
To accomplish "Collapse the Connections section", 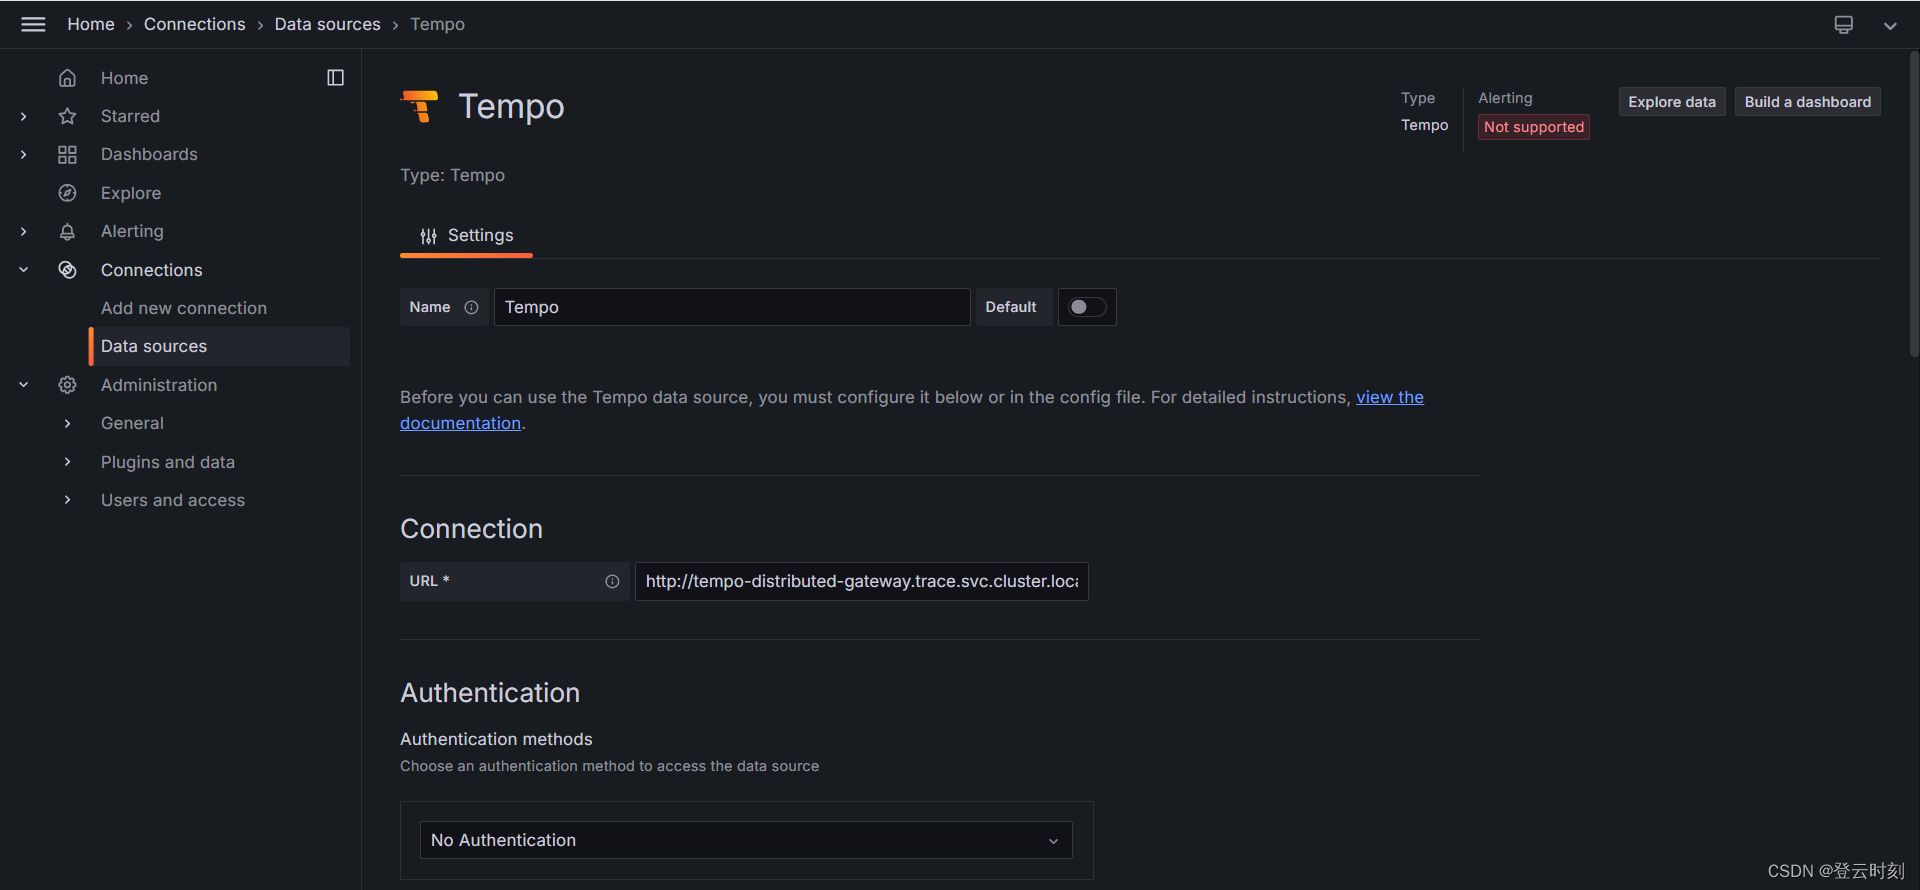I will [23, 270].
